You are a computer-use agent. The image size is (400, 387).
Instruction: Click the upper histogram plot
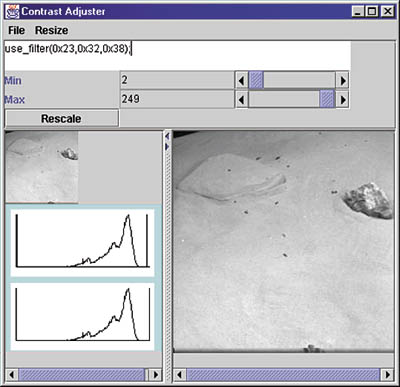tap(82, 243)
